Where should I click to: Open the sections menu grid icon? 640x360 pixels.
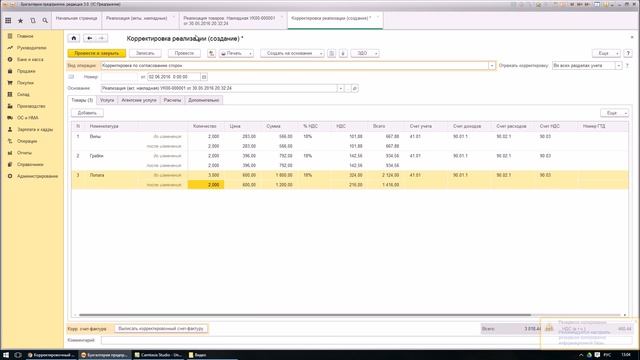8,20
